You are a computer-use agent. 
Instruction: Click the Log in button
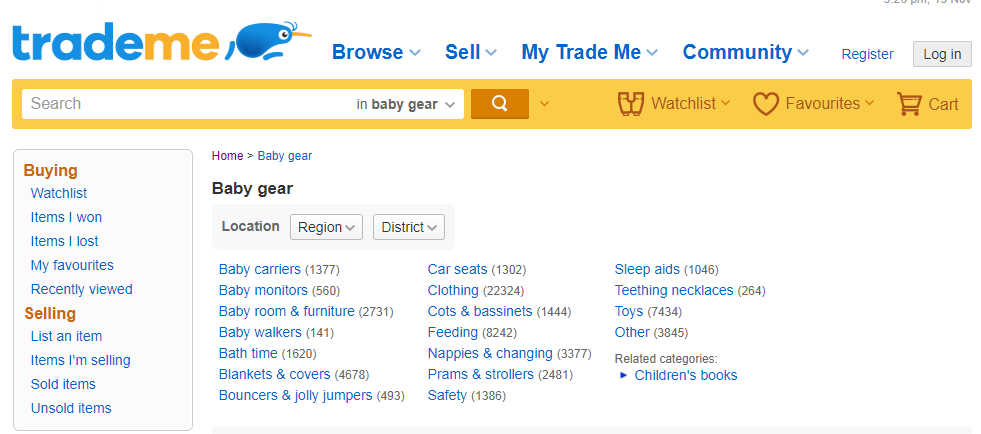942,54
